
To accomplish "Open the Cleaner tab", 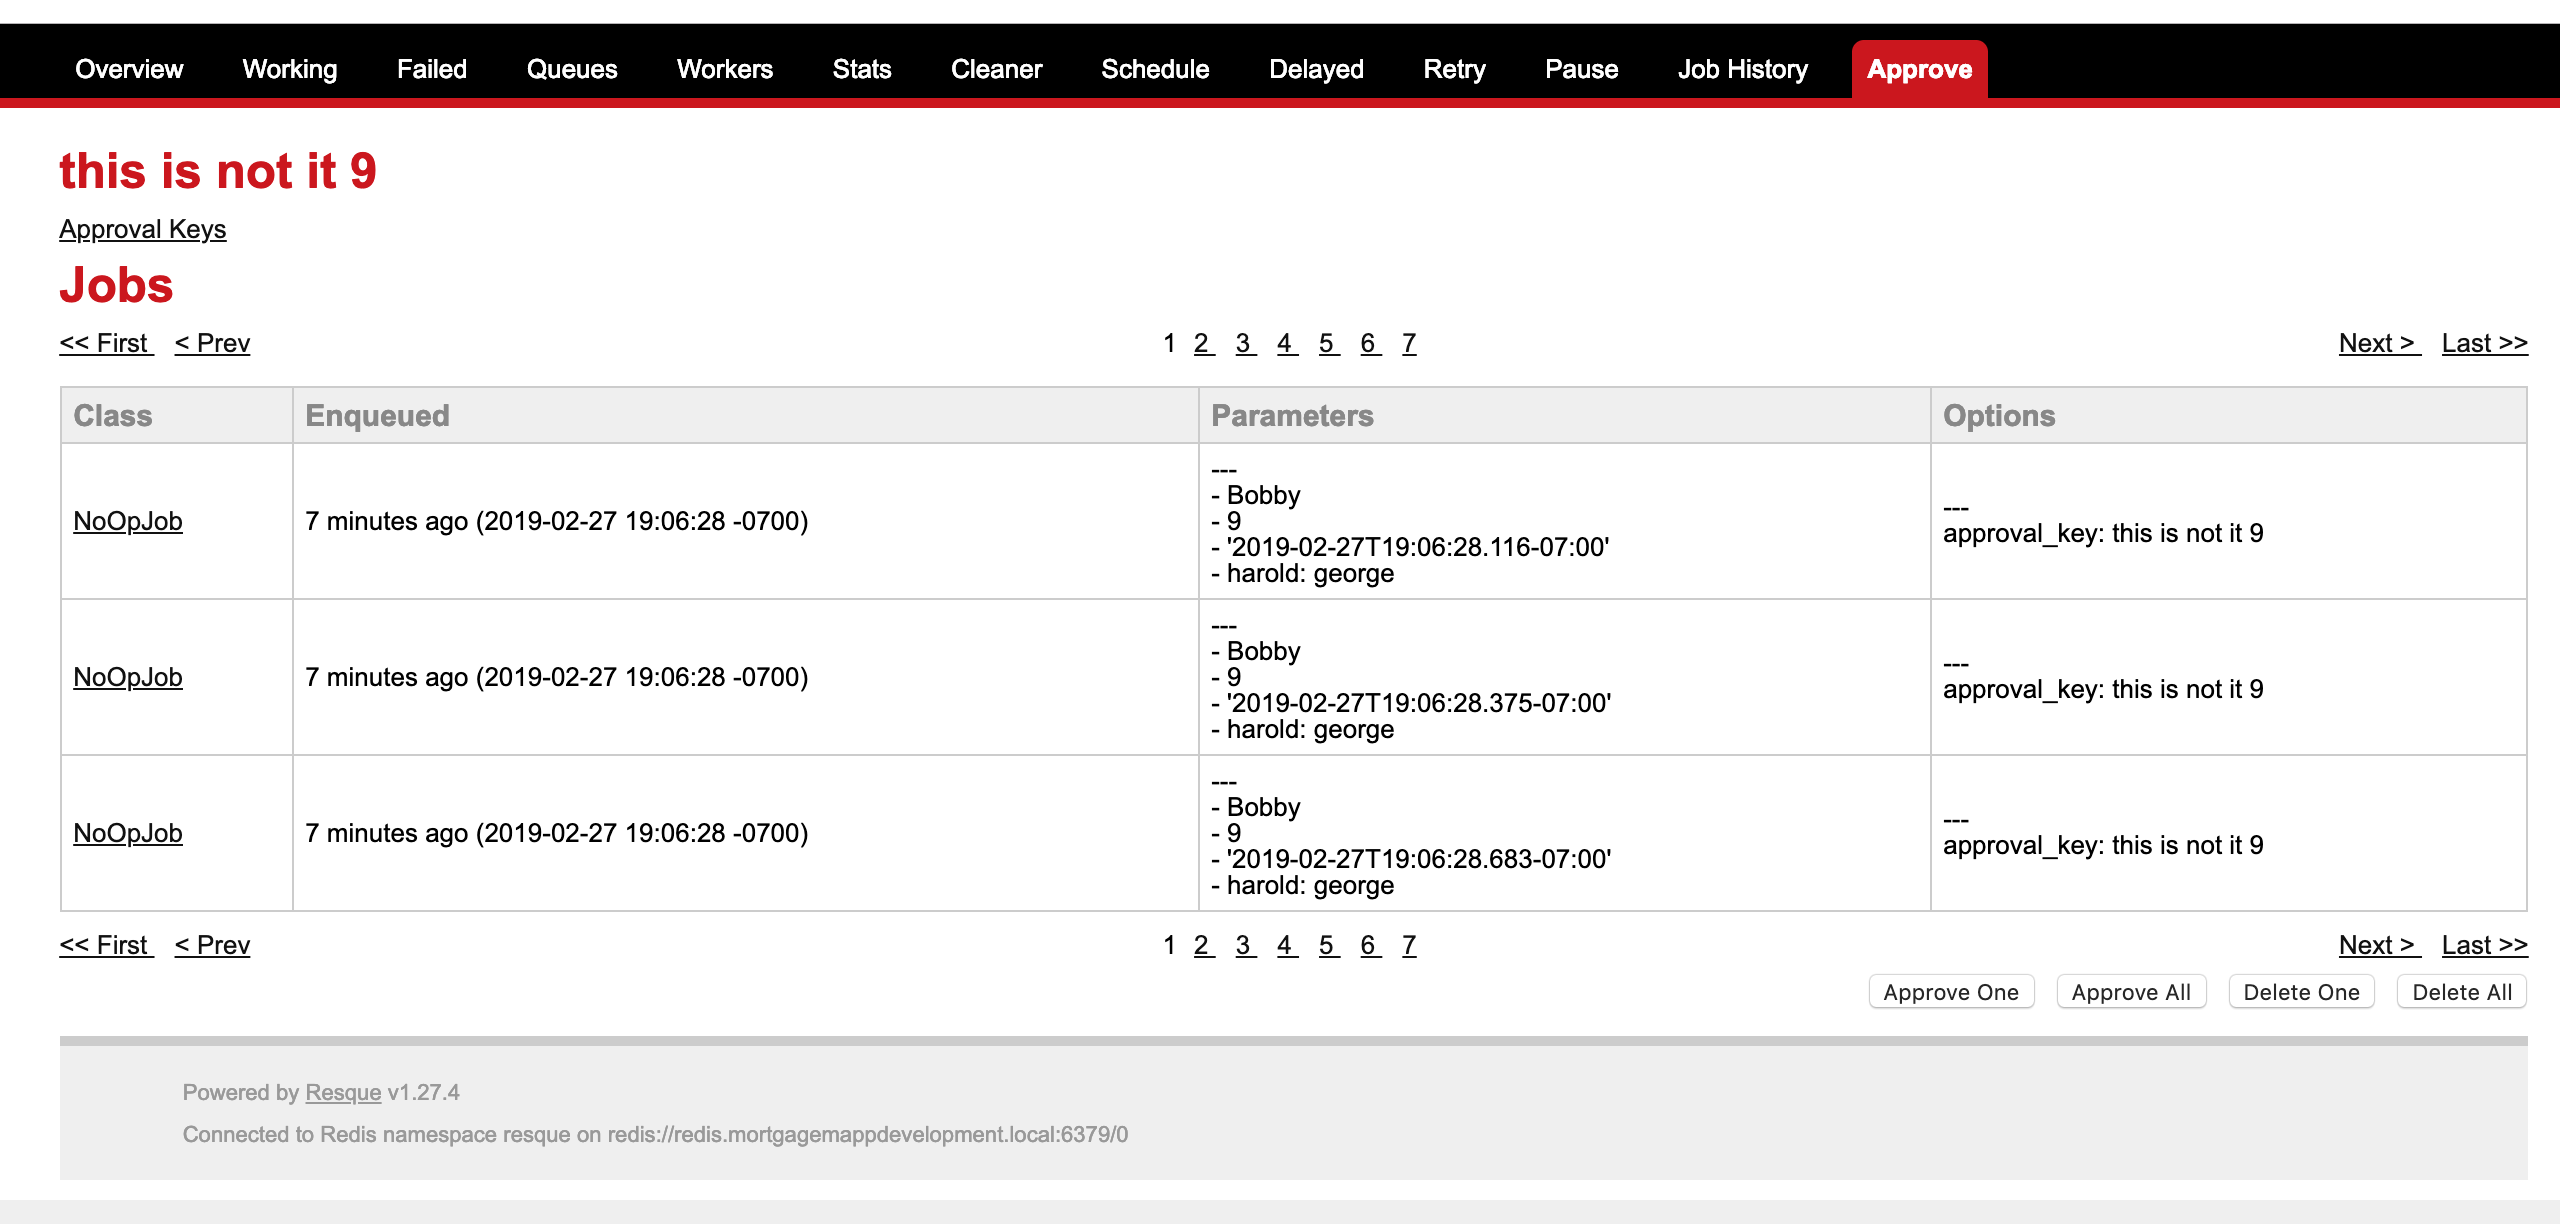I will tap(996, 69).
